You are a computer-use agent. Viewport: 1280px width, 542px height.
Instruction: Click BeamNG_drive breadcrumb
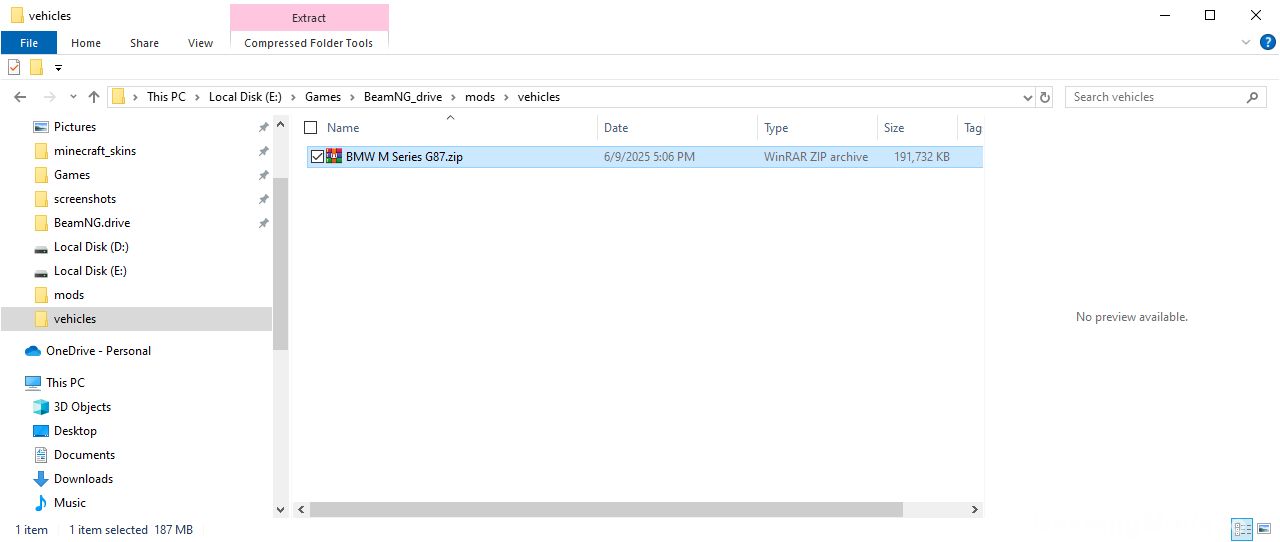click(403, 97)
